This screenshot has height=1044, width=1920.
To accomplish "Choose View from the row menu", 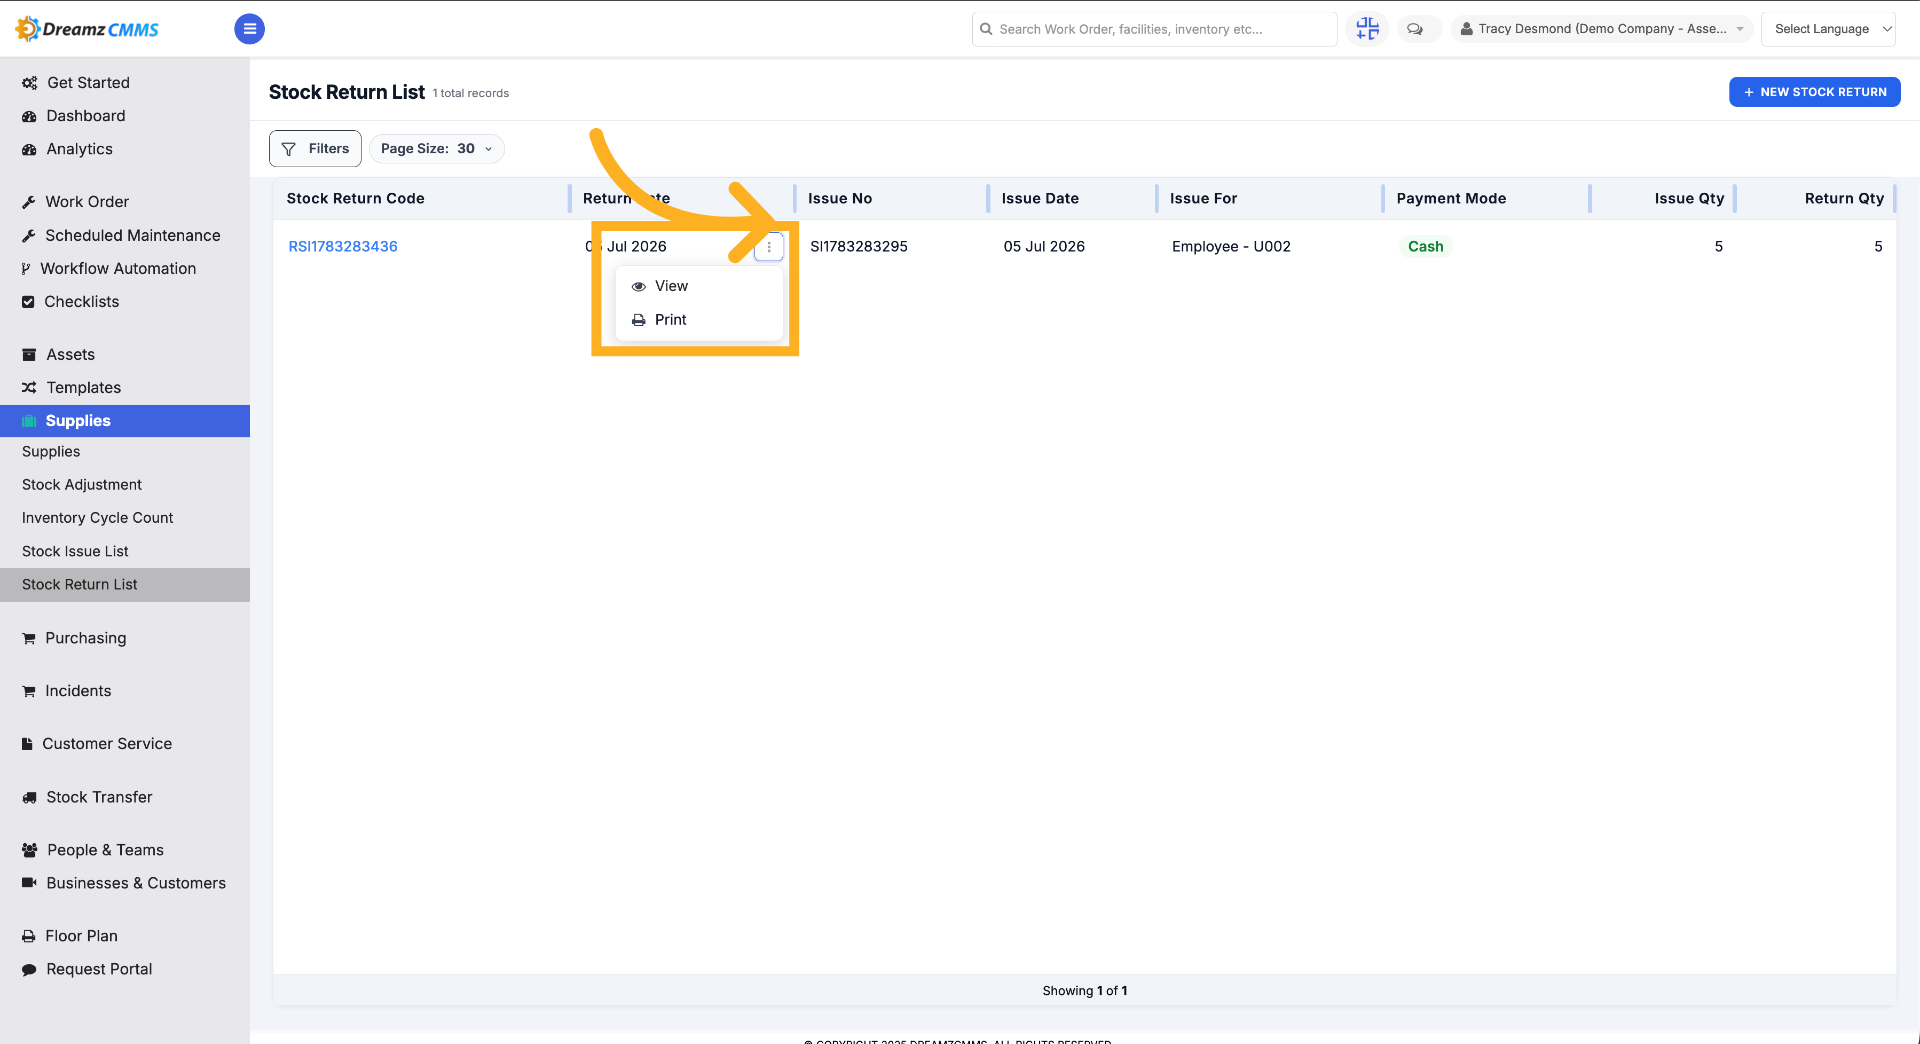I will 698,286.
